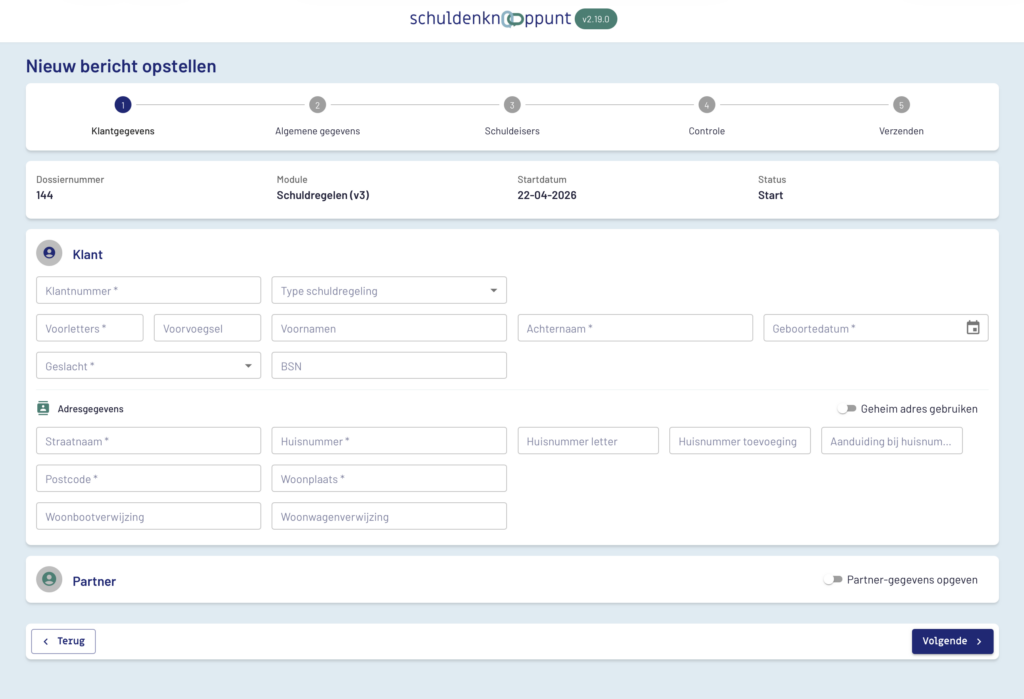Expand the Geslacht dropdown
This screenshot has width=1024, height=699.
point(148,366)
